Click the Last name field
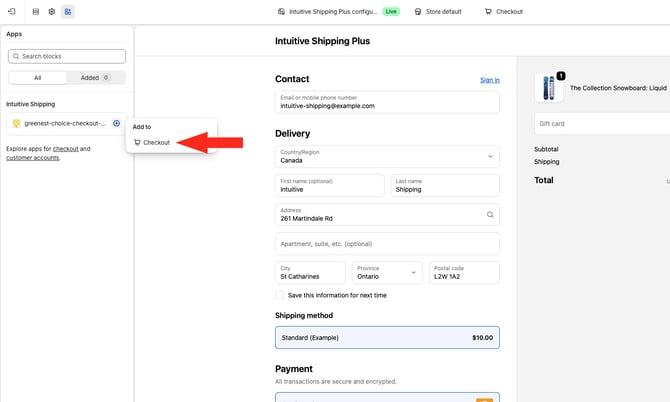The height and width of the screenshot is (402, 670). [x=445, y=185]
